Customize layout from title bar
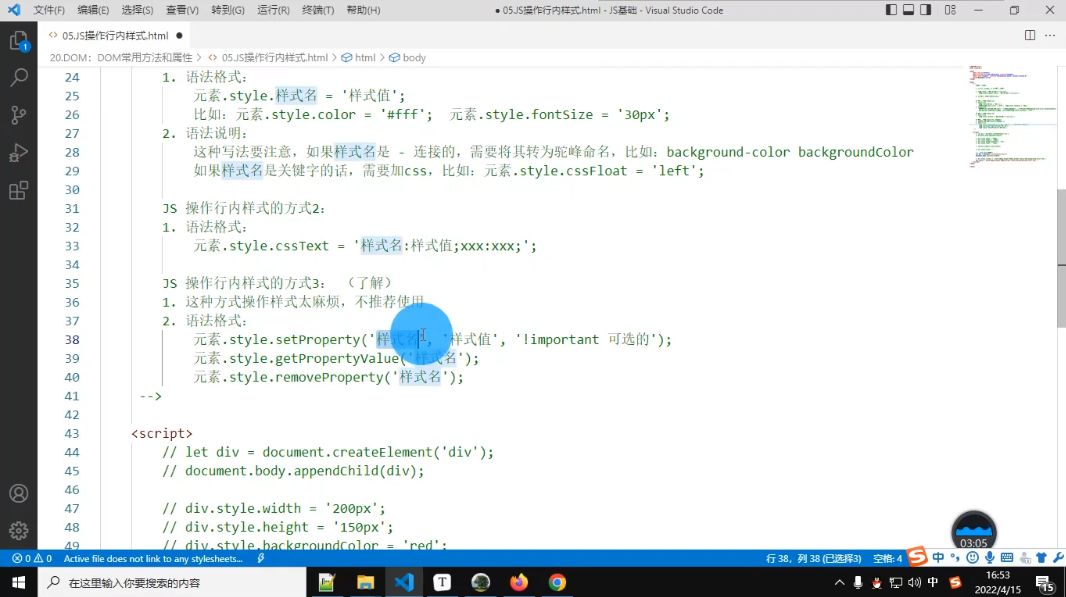This screenshot has width=1066, height=597. (x=950, y=10)
